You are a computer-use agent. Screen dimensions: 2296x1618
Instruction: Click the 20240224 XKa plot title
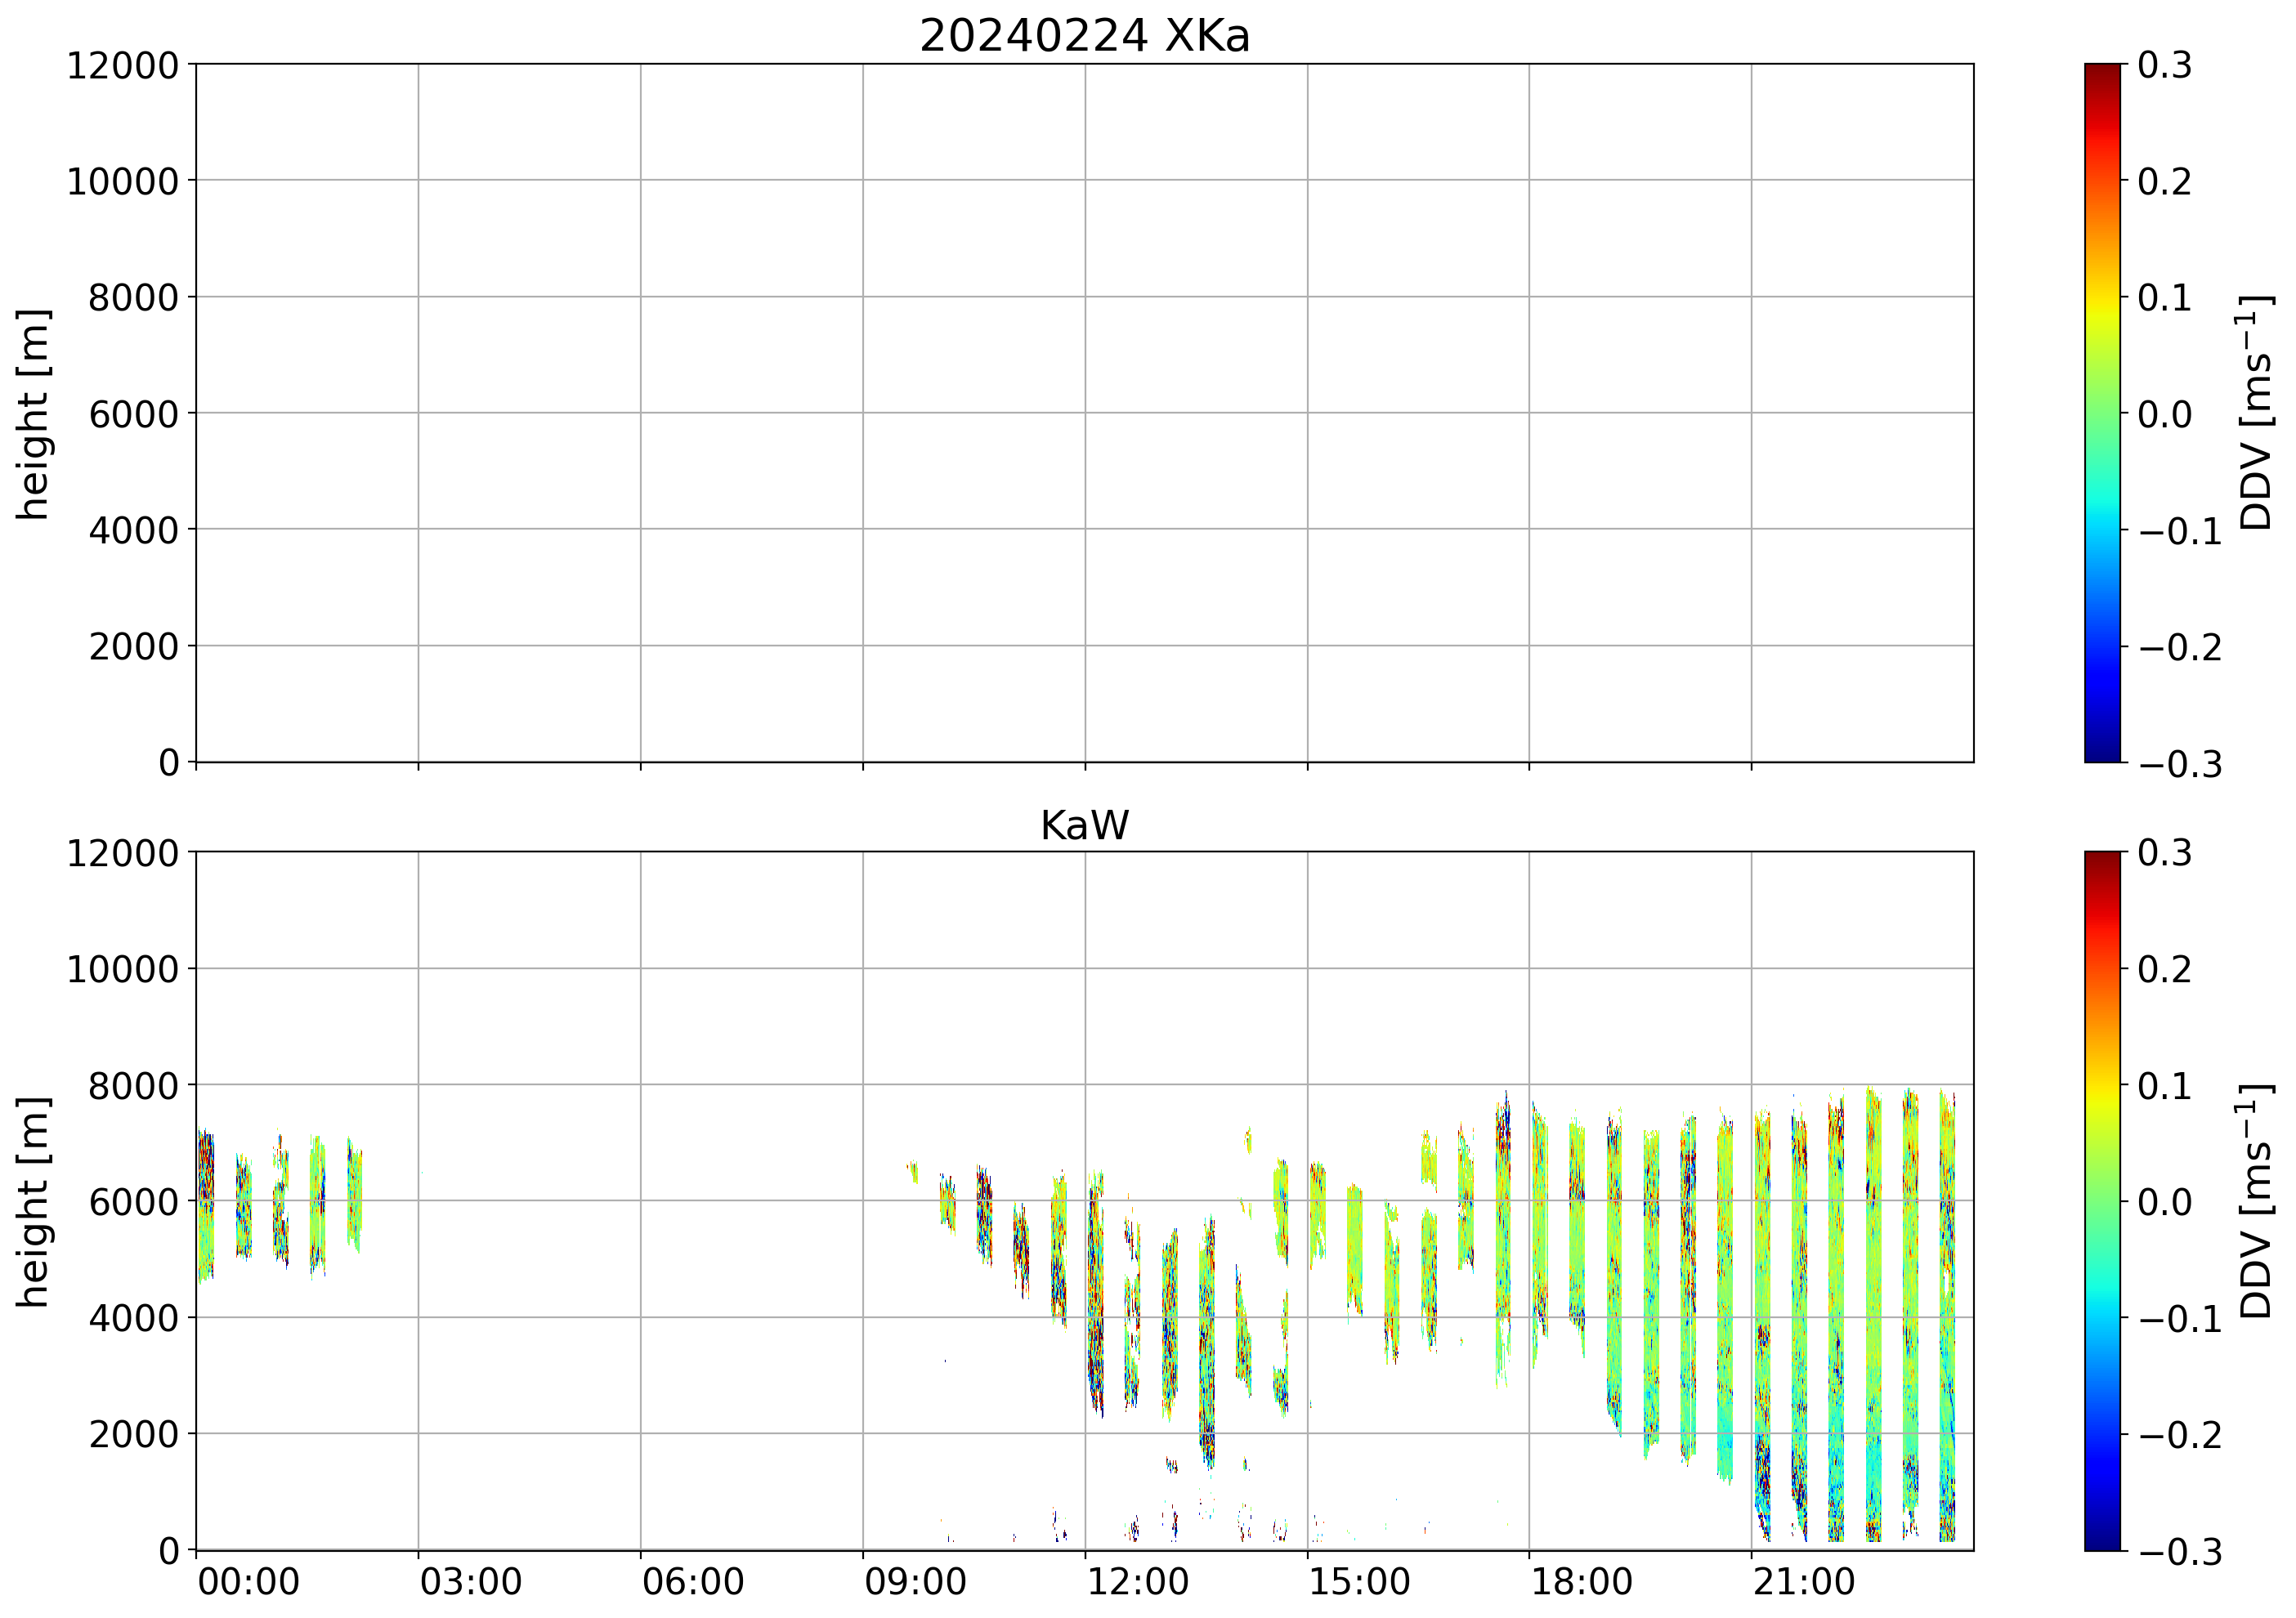[1084, 37]
